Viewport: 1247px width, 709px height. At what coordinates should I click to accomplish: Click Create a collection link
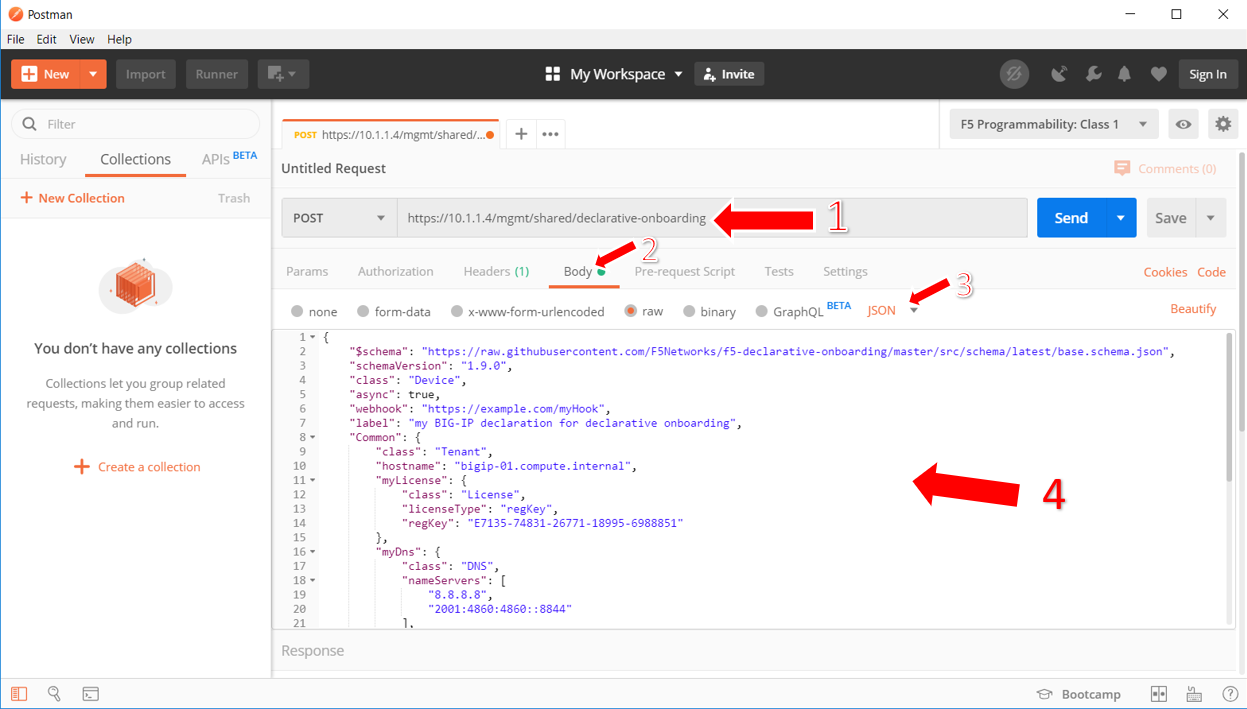[137, 467]
